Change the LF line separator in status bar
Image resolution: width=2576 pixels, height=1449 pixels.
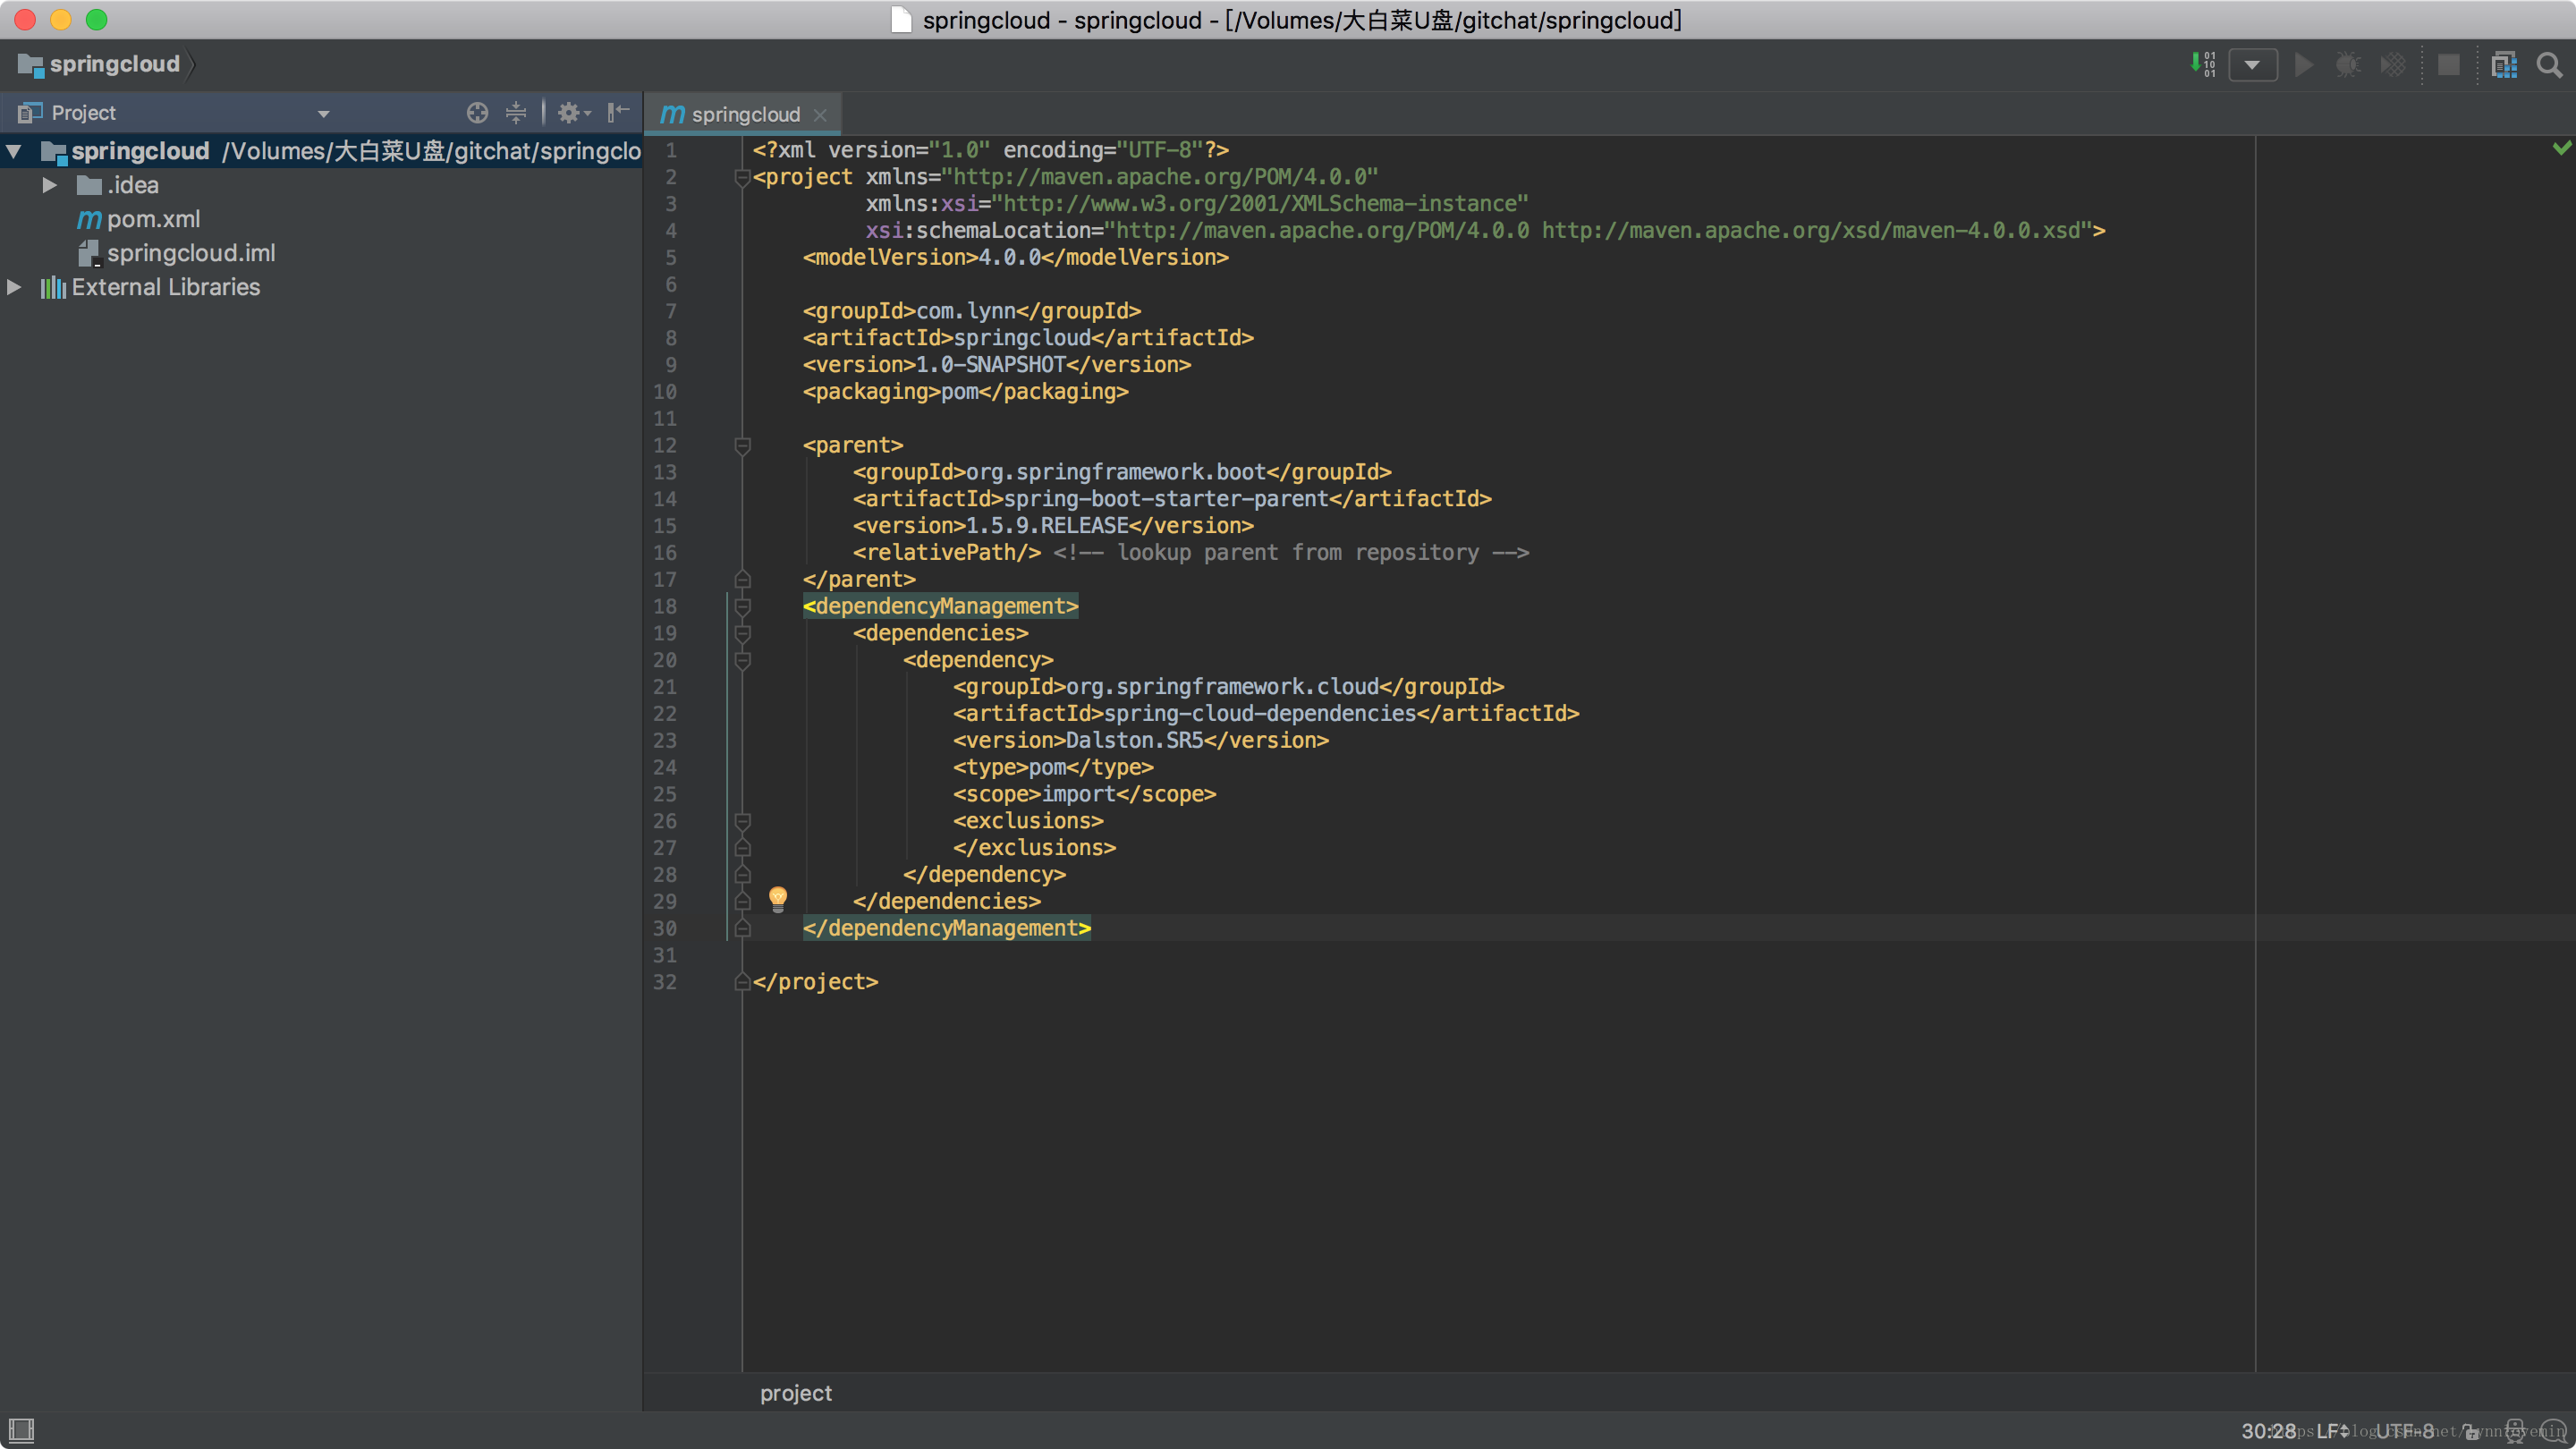(x=2332, y=1431)
